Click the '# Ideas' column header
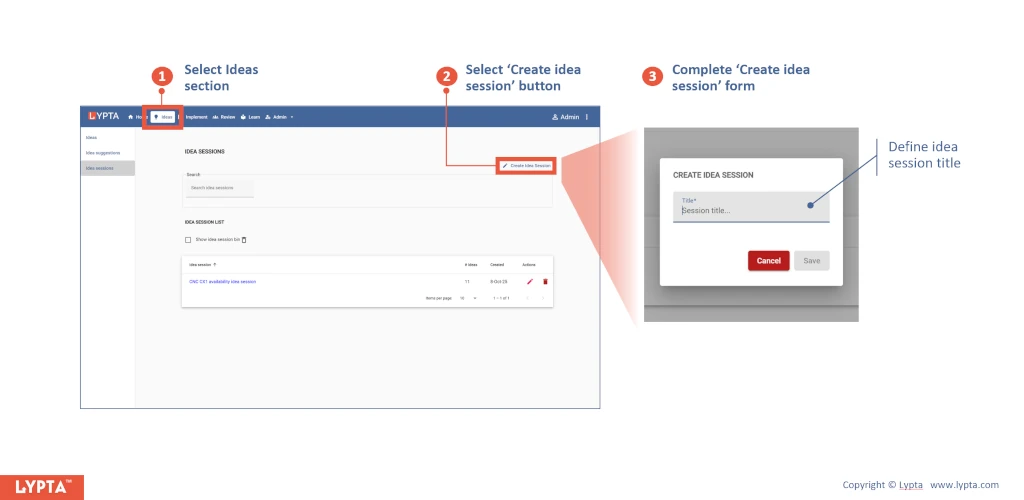 [x=471, y=264]
